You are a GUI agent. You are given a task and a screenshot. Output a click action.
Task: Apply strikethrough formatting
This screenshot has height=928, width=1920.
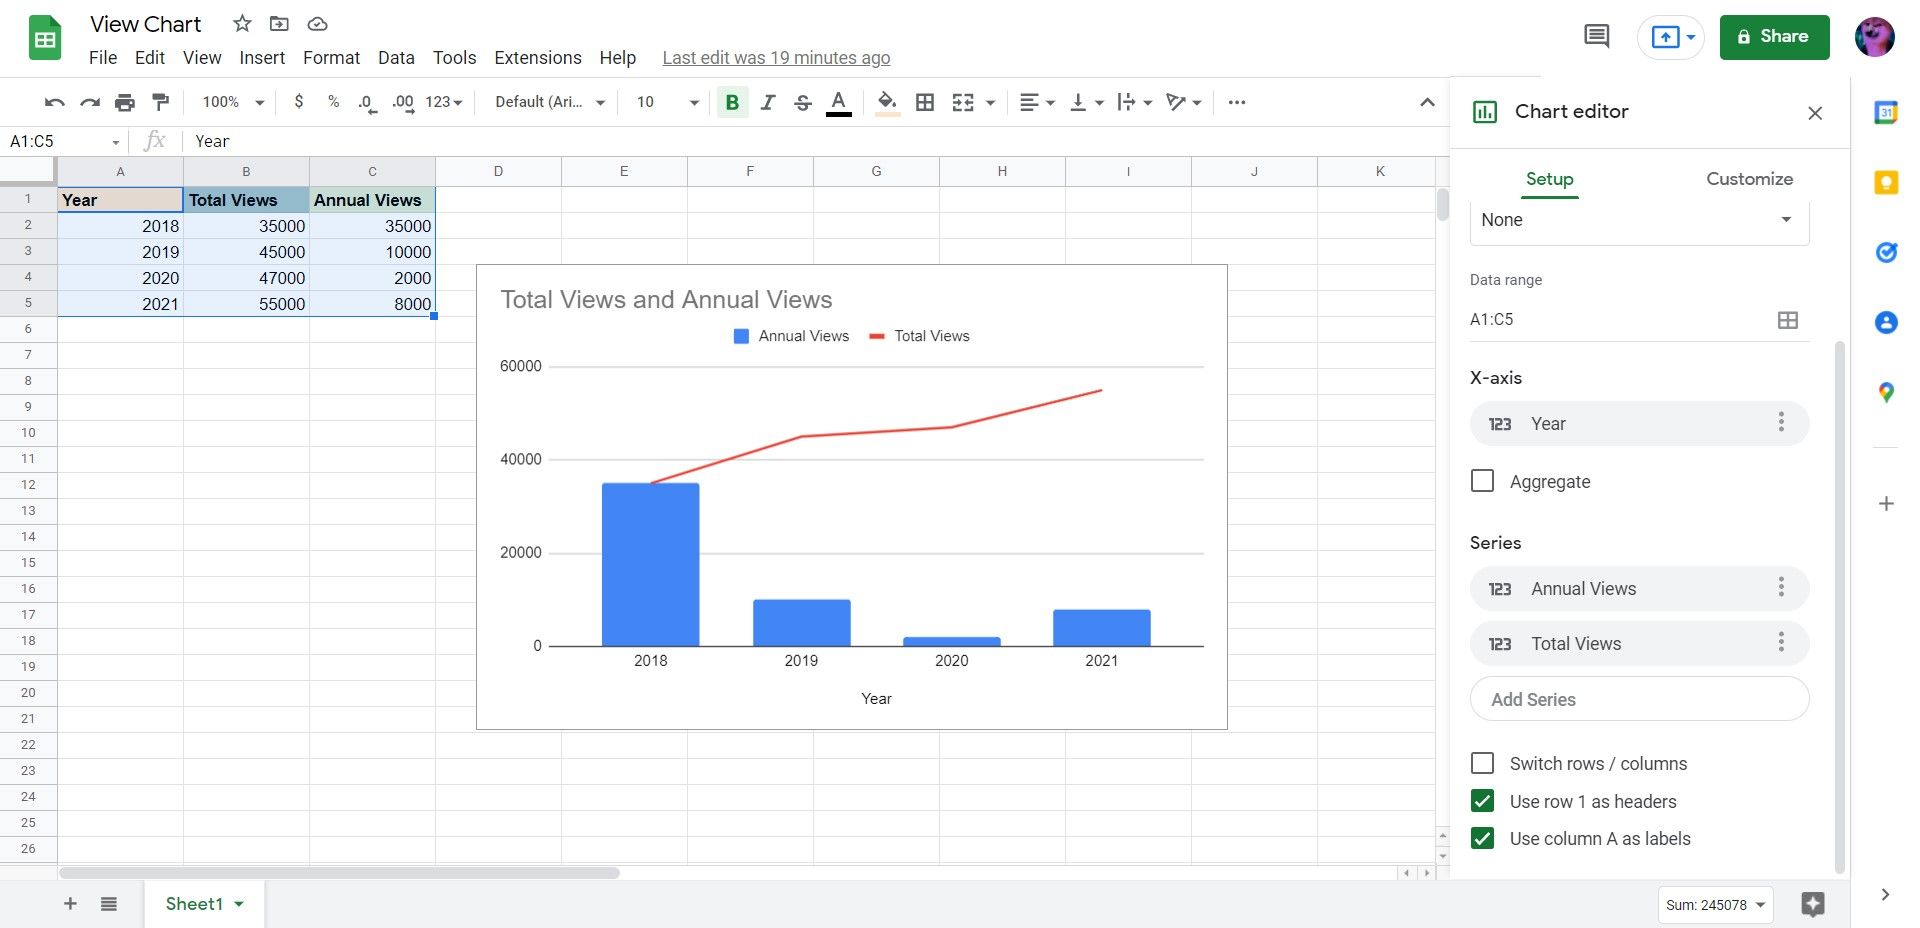pyautogui.click(x=803, y=102)
